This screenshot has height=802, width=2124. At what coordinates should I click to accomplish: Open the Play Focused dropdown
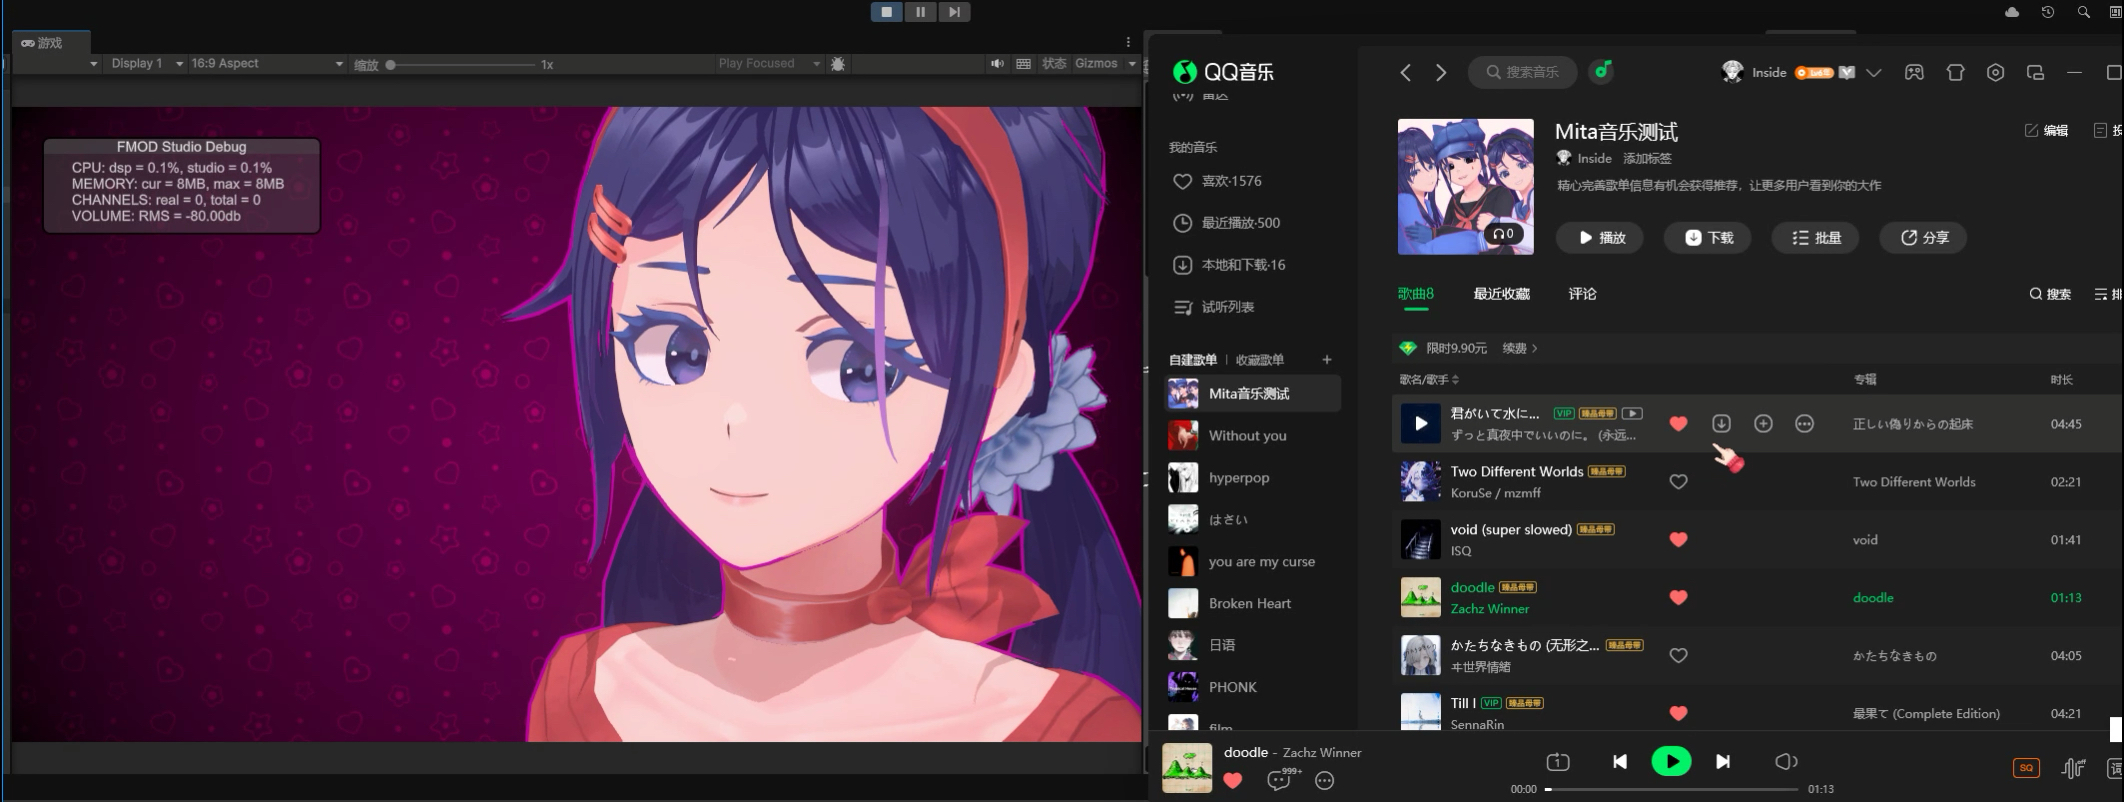tap(768, 63)
